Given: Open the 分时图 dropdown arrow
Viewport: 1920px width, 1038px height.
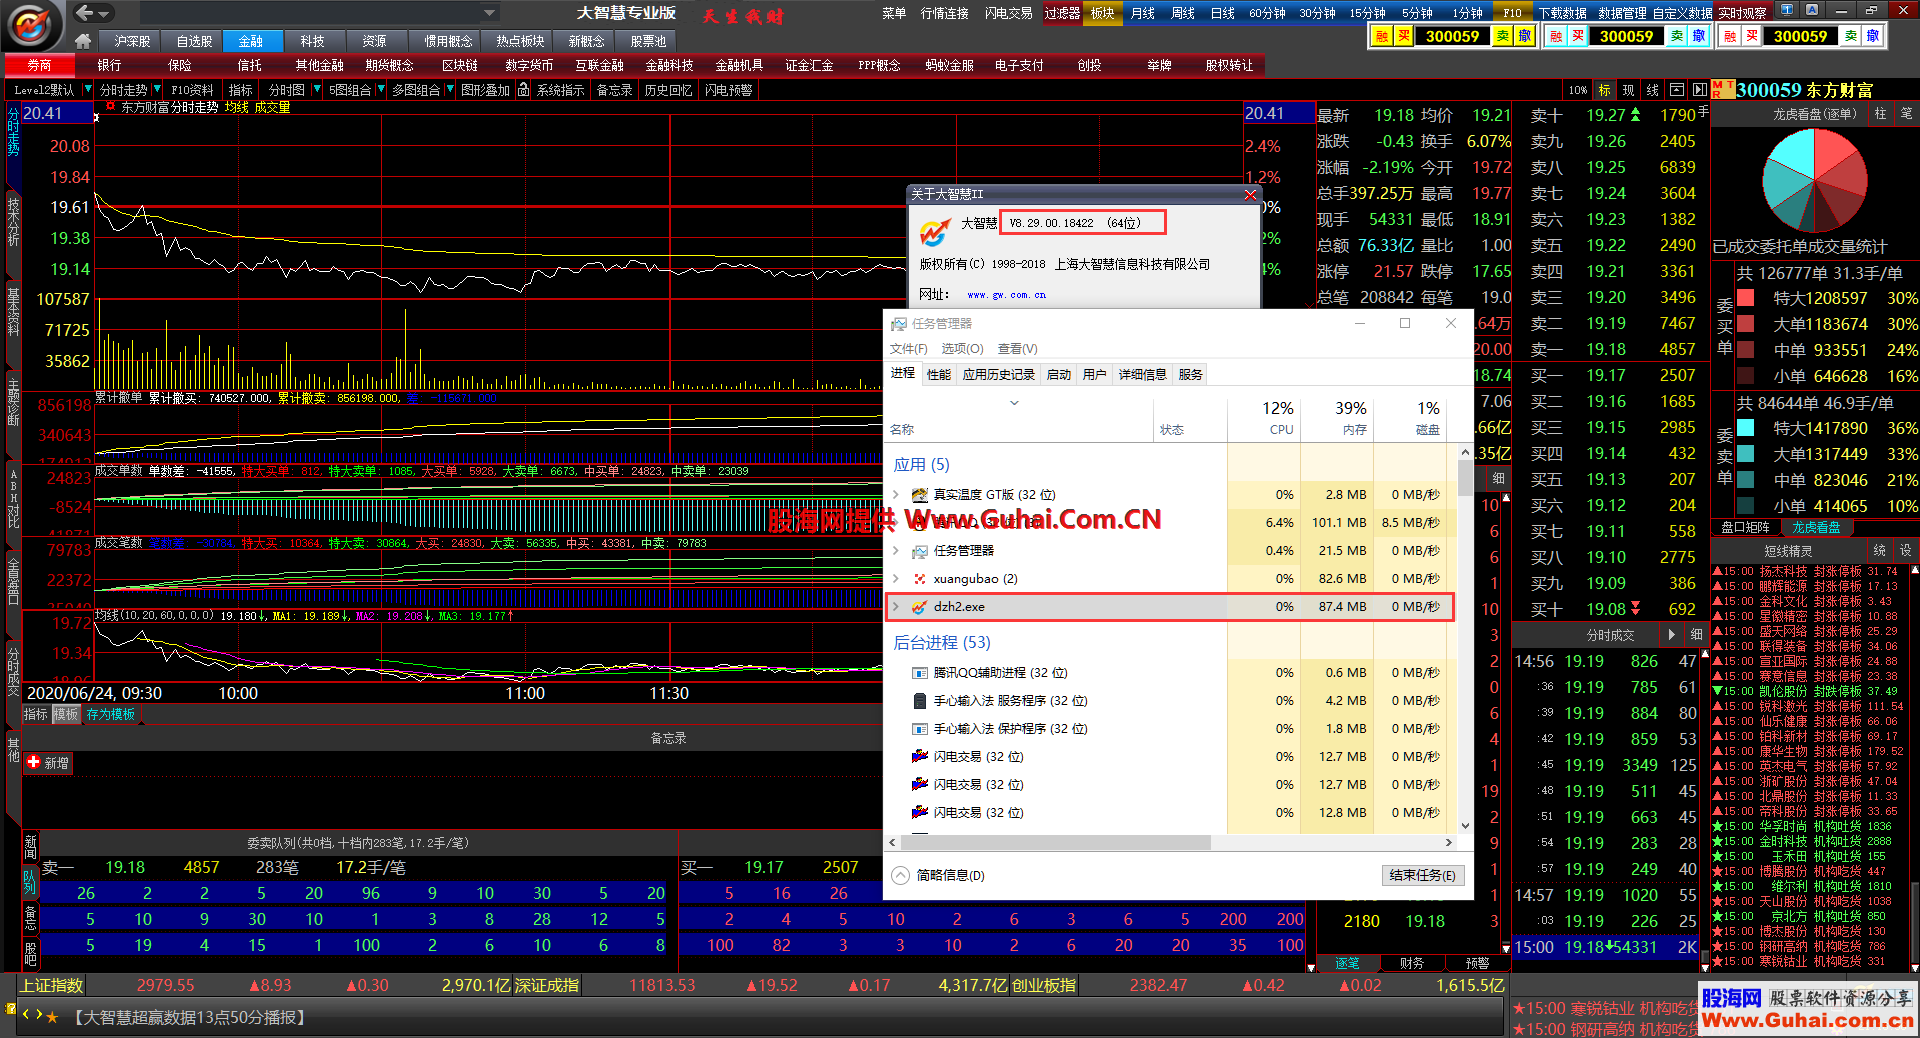Looking at the screenshot, I should [317, 90].
